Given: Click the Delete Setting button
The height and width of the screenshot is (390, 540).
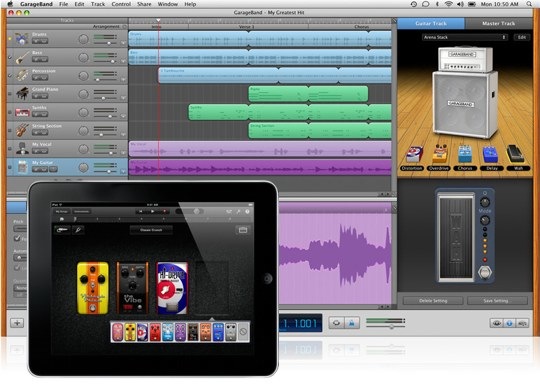Looking at the screenshot, I should [x=433, y=301].
